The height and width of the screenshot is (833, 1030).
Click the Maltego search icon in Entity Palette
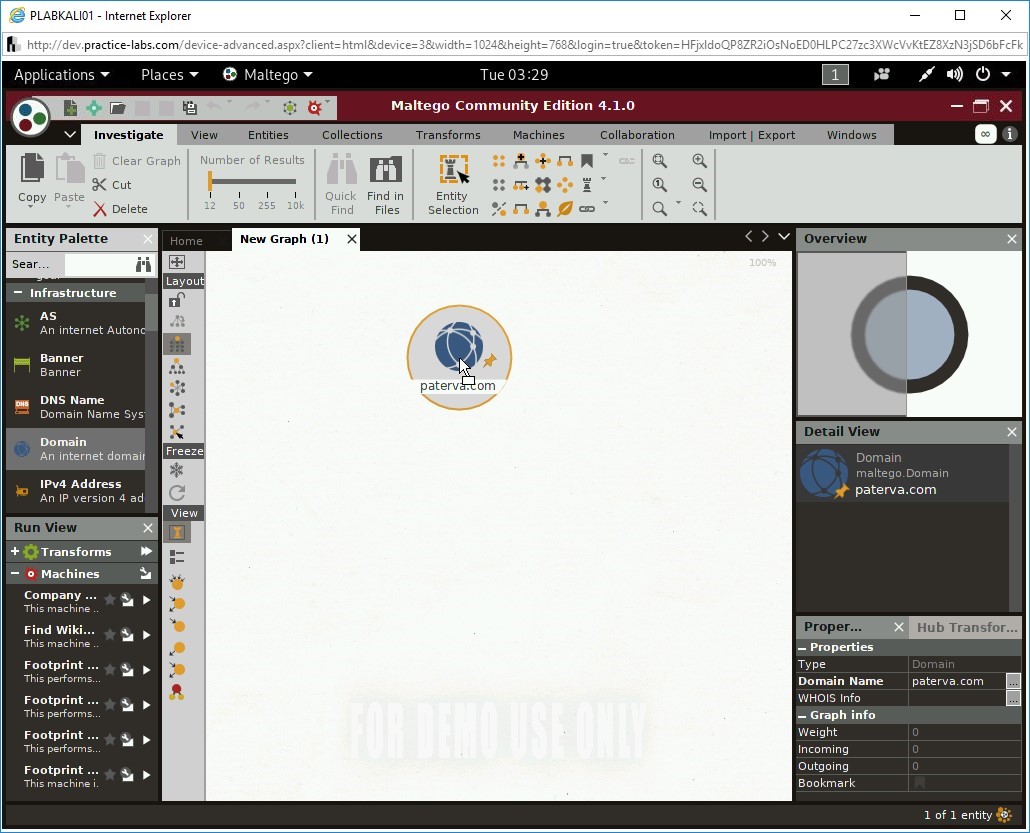click(x=144, y=264)
